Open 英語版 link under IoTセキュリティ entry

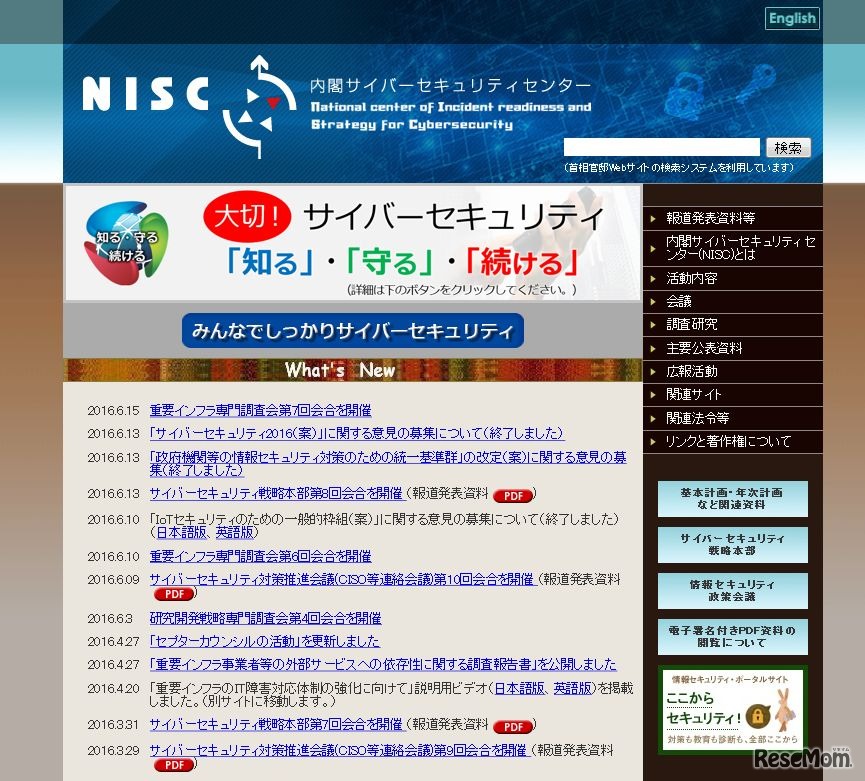[x=234, y=532]
